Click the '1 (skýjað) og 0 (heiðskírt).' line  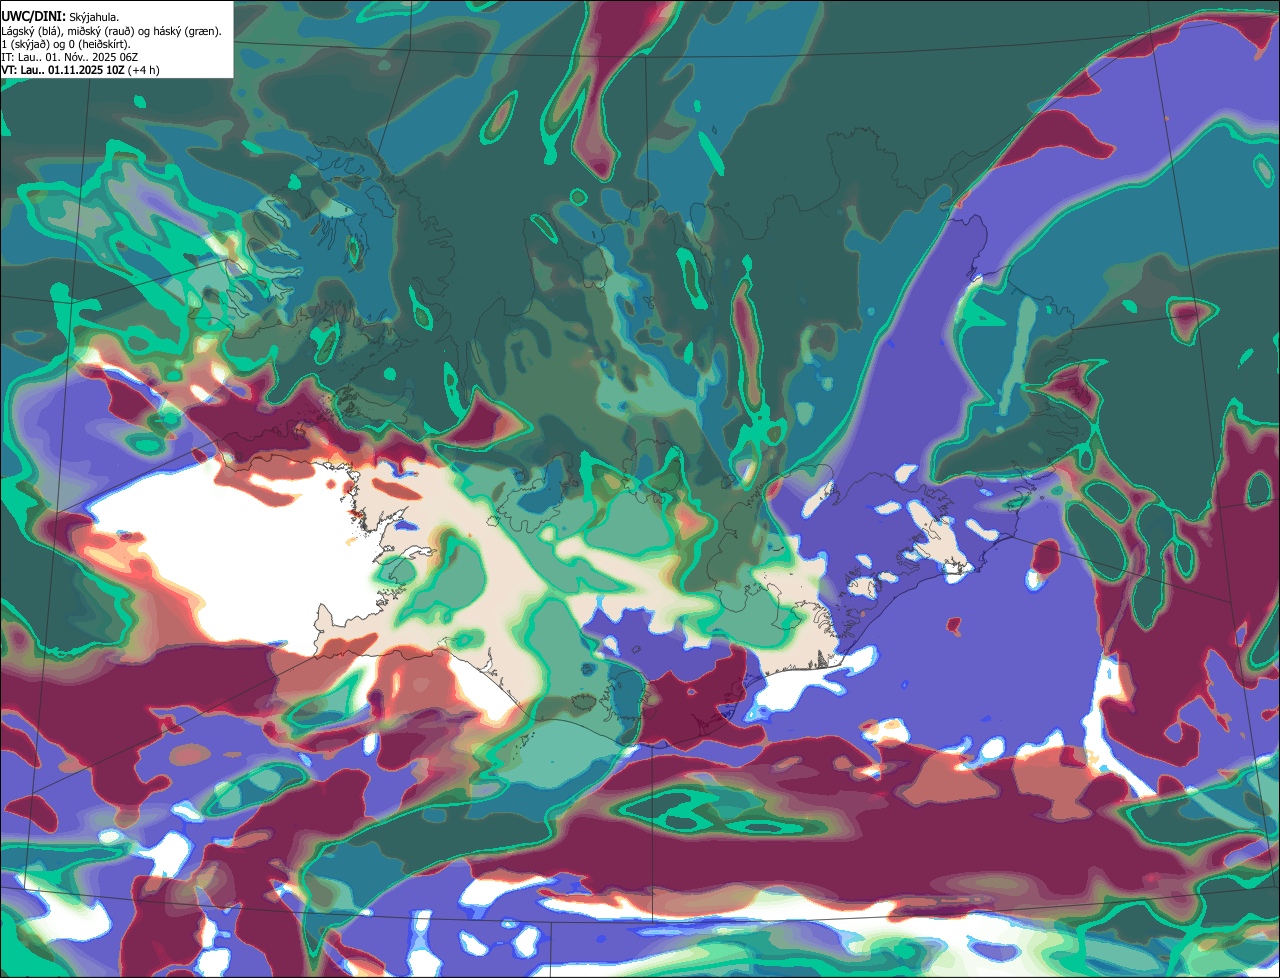(x=66, y=44)
